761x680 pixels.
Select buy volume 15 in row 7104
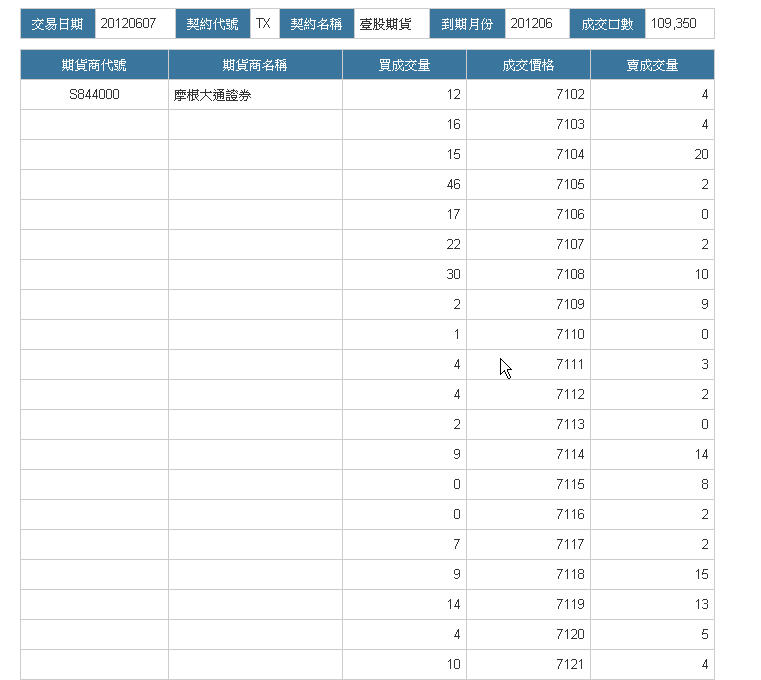[453, 154]
